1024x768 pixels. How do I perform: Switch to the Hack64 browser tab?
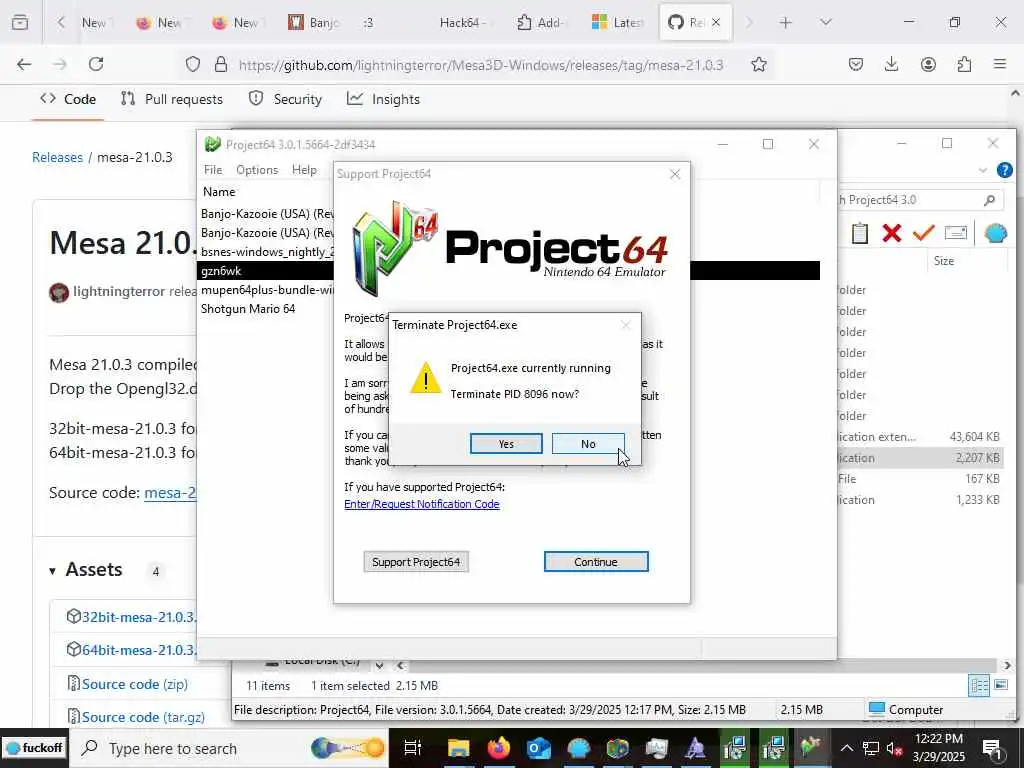click(x=461, y=23)
